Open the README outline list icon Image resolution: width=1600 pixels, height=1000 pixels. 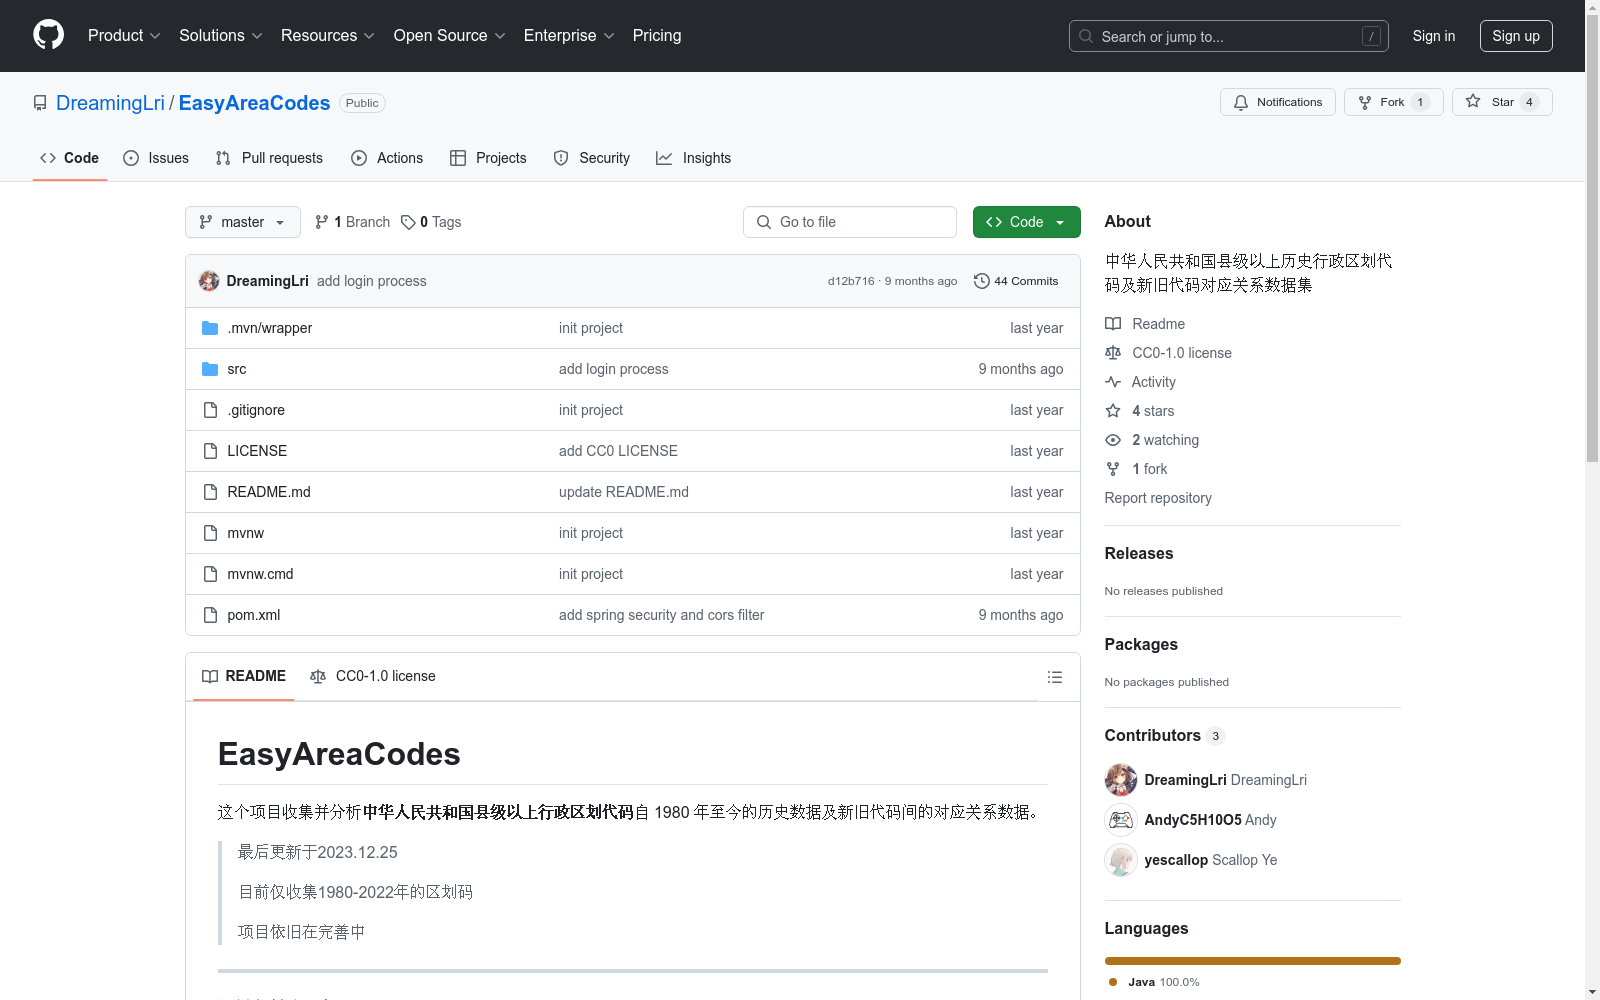(1054, 677)
